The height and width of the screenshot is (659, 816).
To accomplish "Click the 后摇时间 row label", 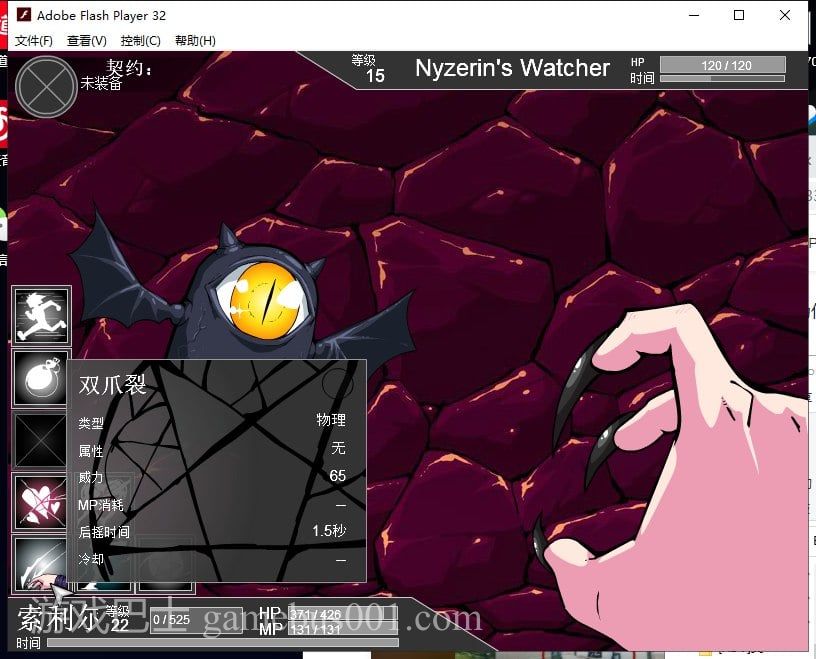I will pos(104,532).
